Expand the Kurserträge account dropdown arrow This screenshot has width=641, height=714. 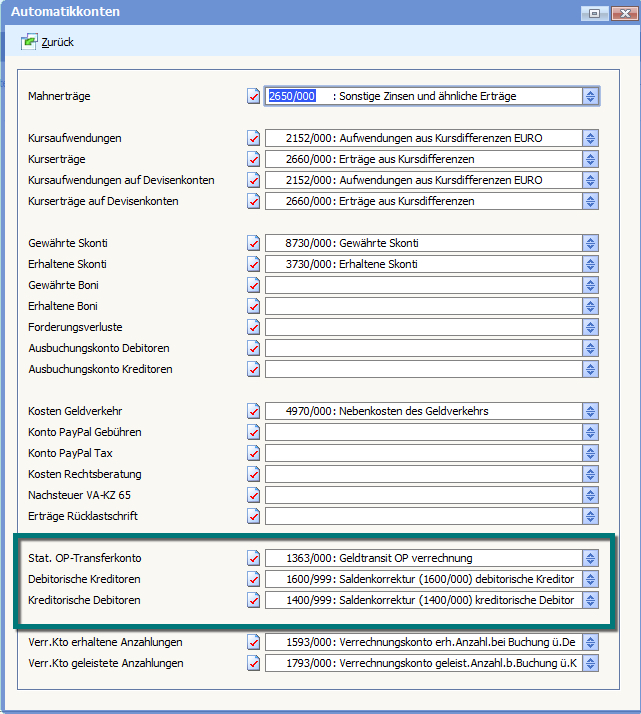tap(591, 159)
